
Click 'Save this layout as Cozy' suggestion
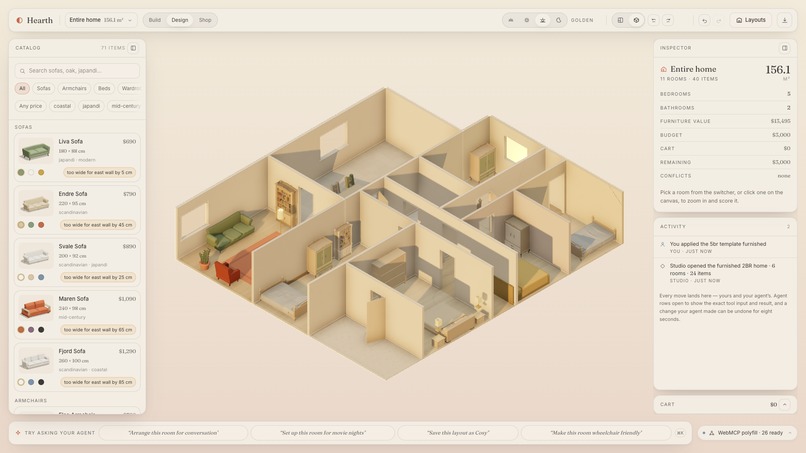coord(457,433)
